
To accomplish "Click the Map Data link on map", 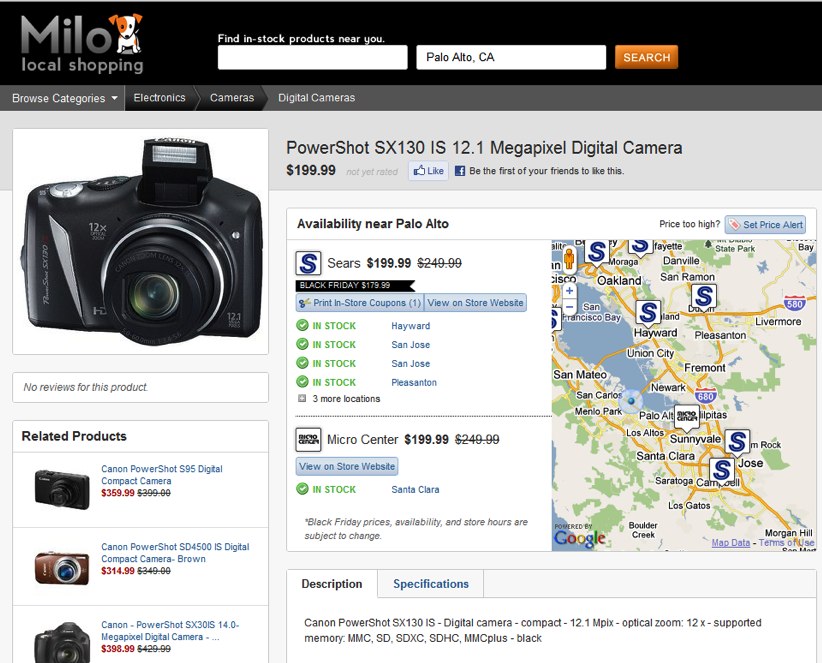I will coord(730,543).
